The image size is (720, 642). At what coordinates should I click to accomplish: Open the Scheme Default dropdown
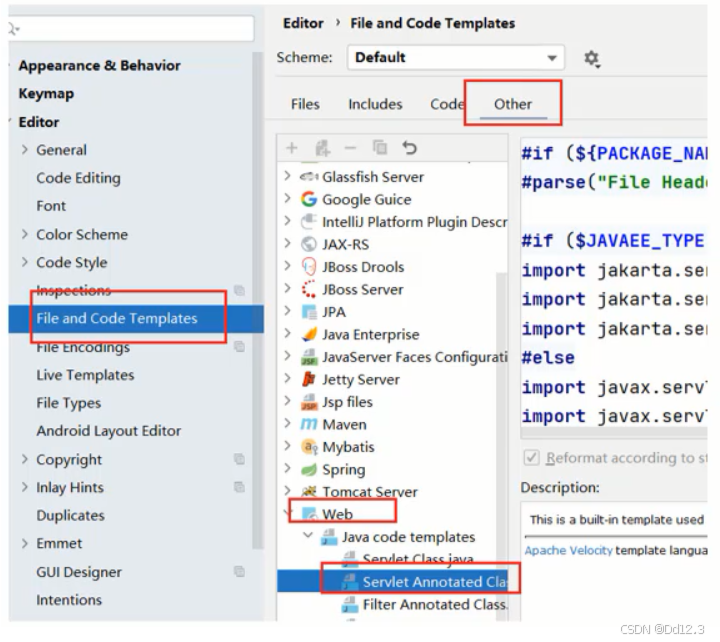coord(456,57)
